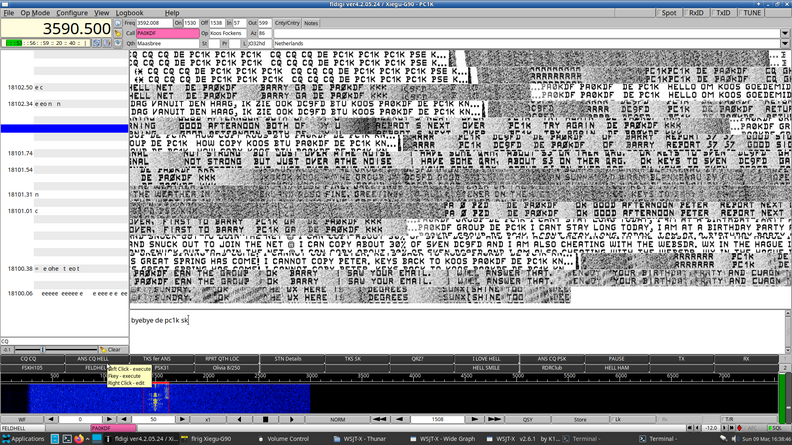792x445 pixels.
Task: Toggle the TxID button
Action: click(x=723, y=13)
